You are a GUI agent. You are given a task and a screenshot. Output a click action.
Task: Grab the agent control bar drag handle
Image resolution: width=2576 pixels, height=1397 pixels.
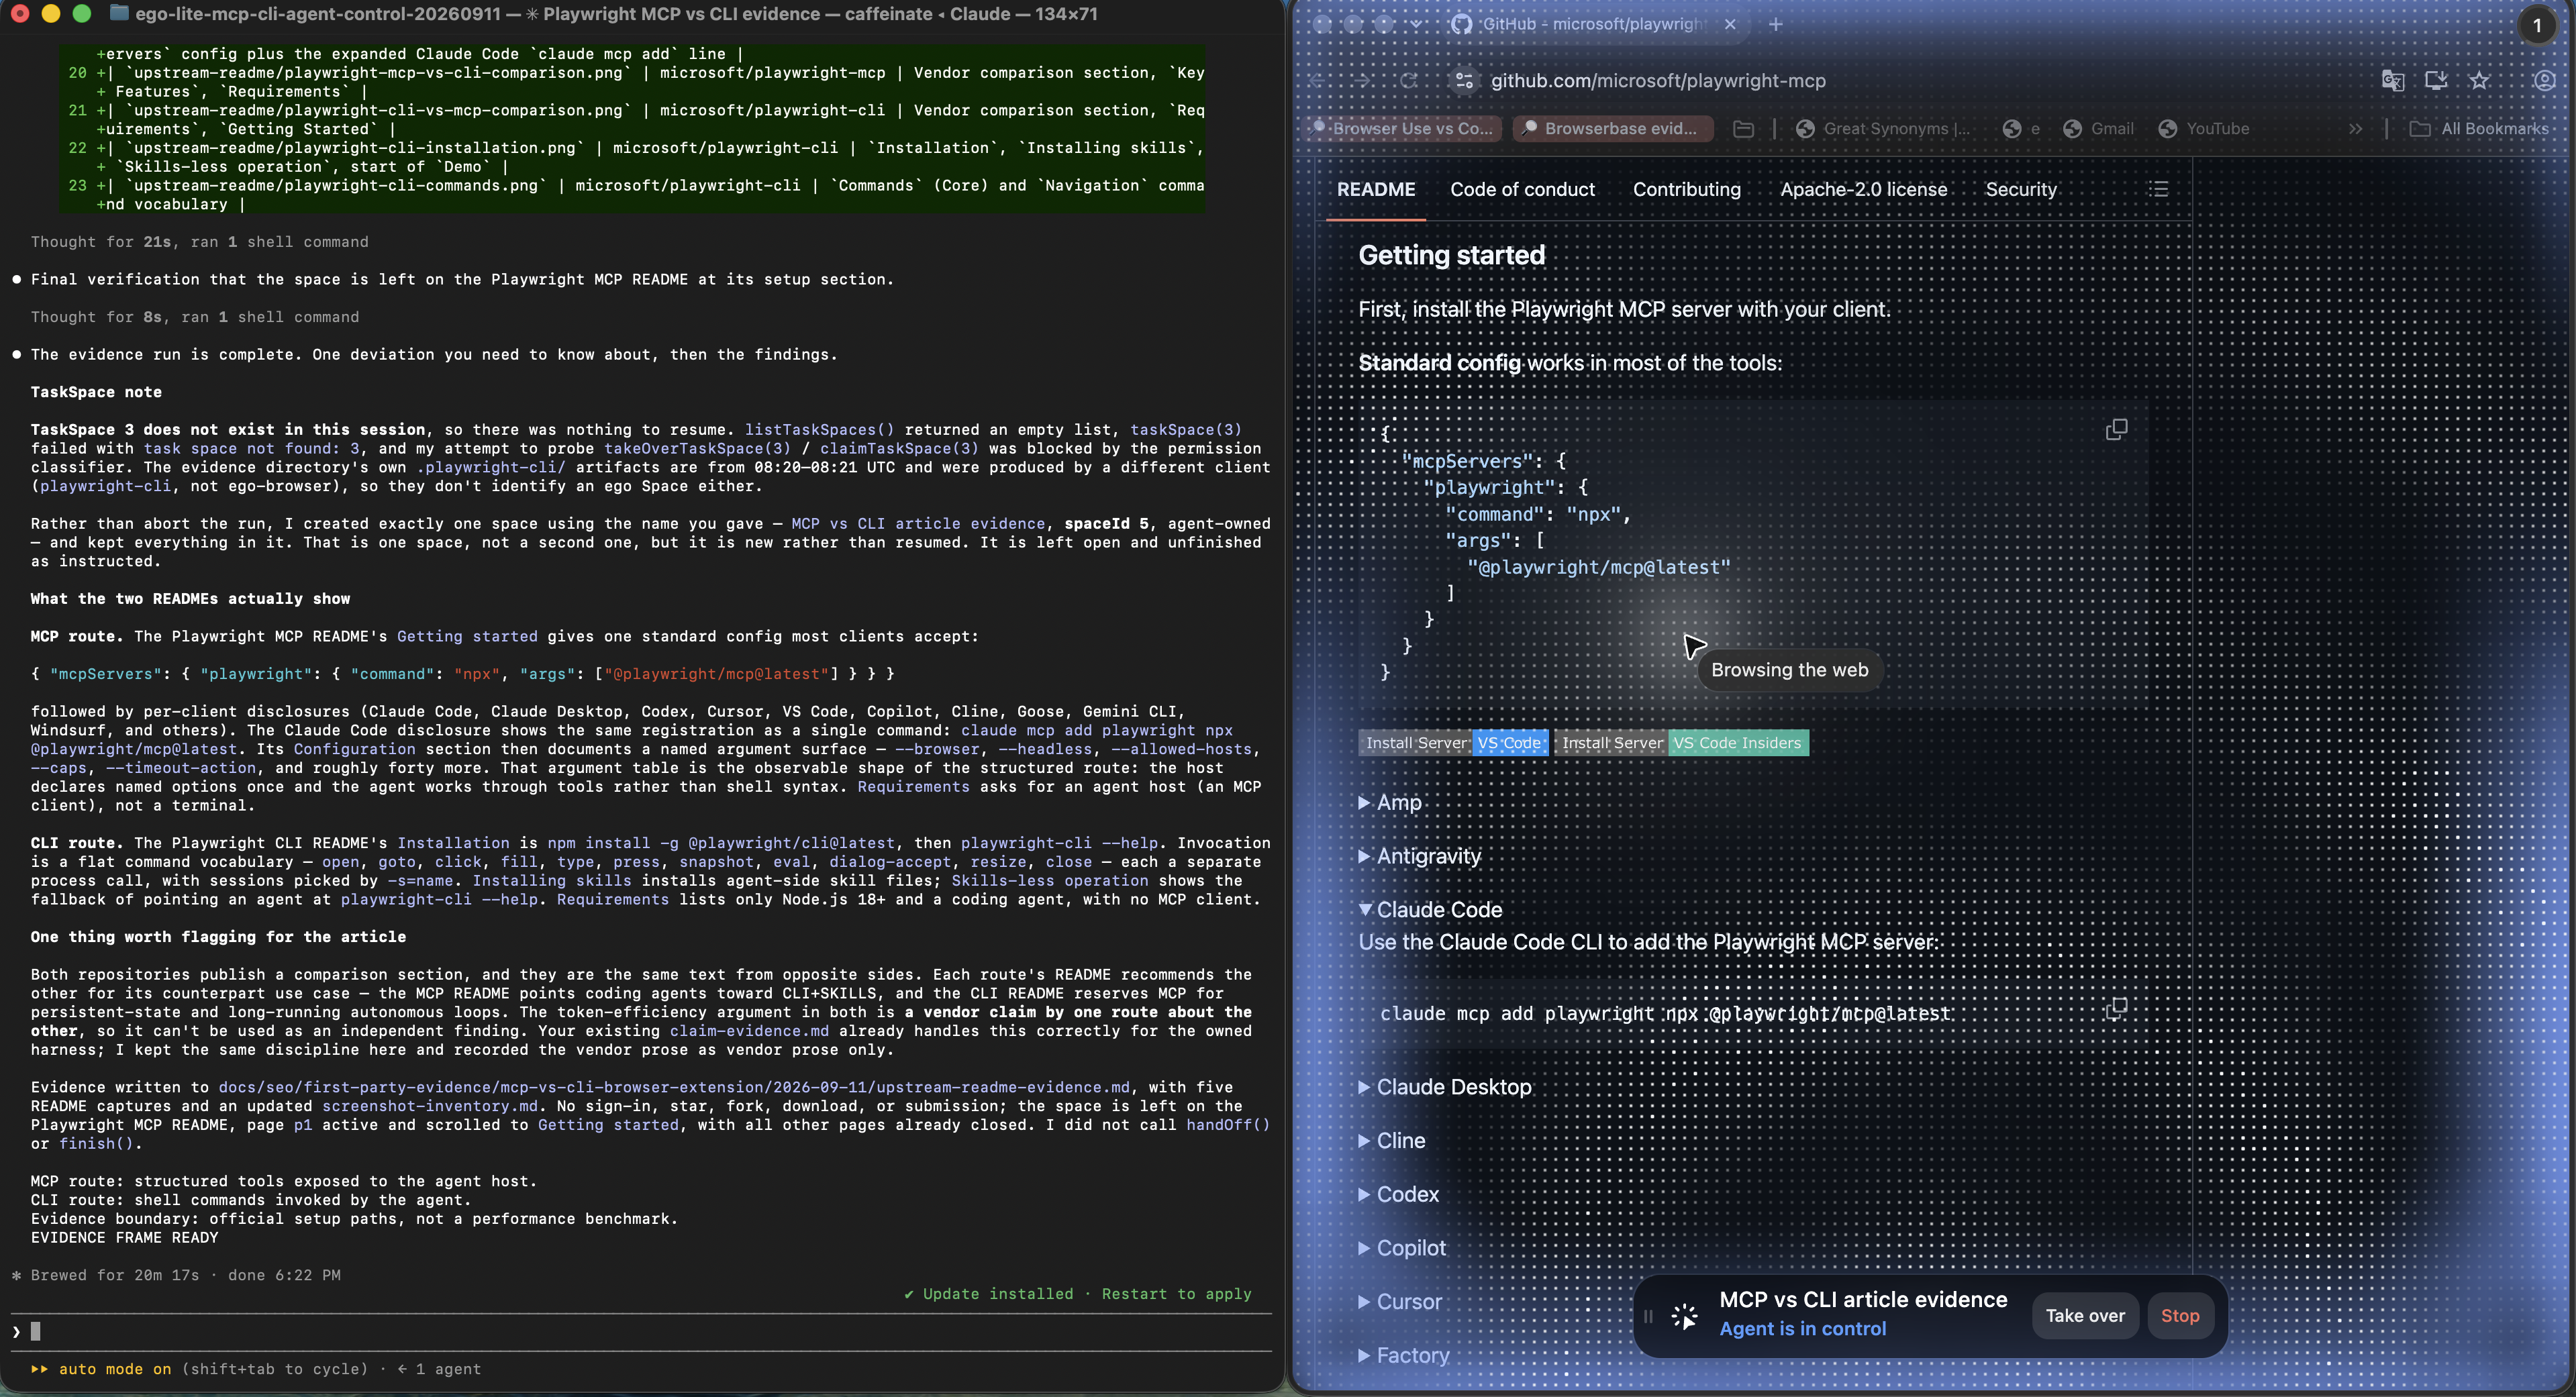tap(1648, 1316)
